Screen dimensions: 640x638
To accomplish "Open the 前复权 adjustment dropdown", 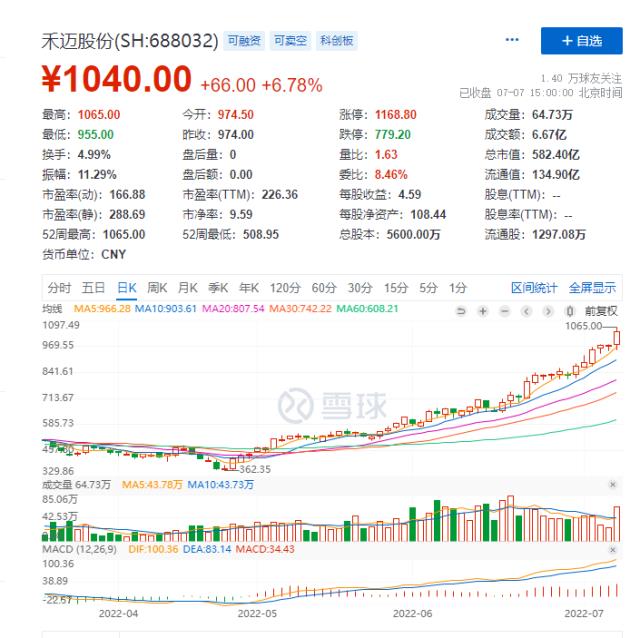I will (602, 311).
